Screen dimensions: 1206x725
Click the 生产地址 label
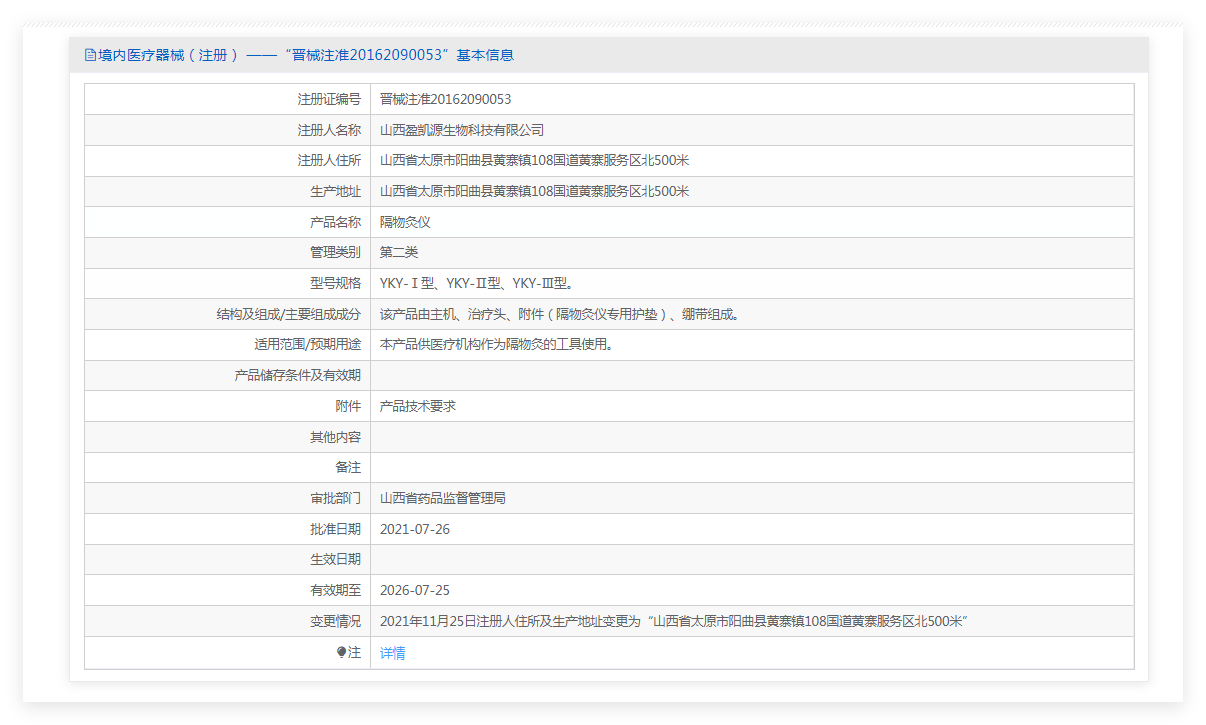click(x=336, y=191)
